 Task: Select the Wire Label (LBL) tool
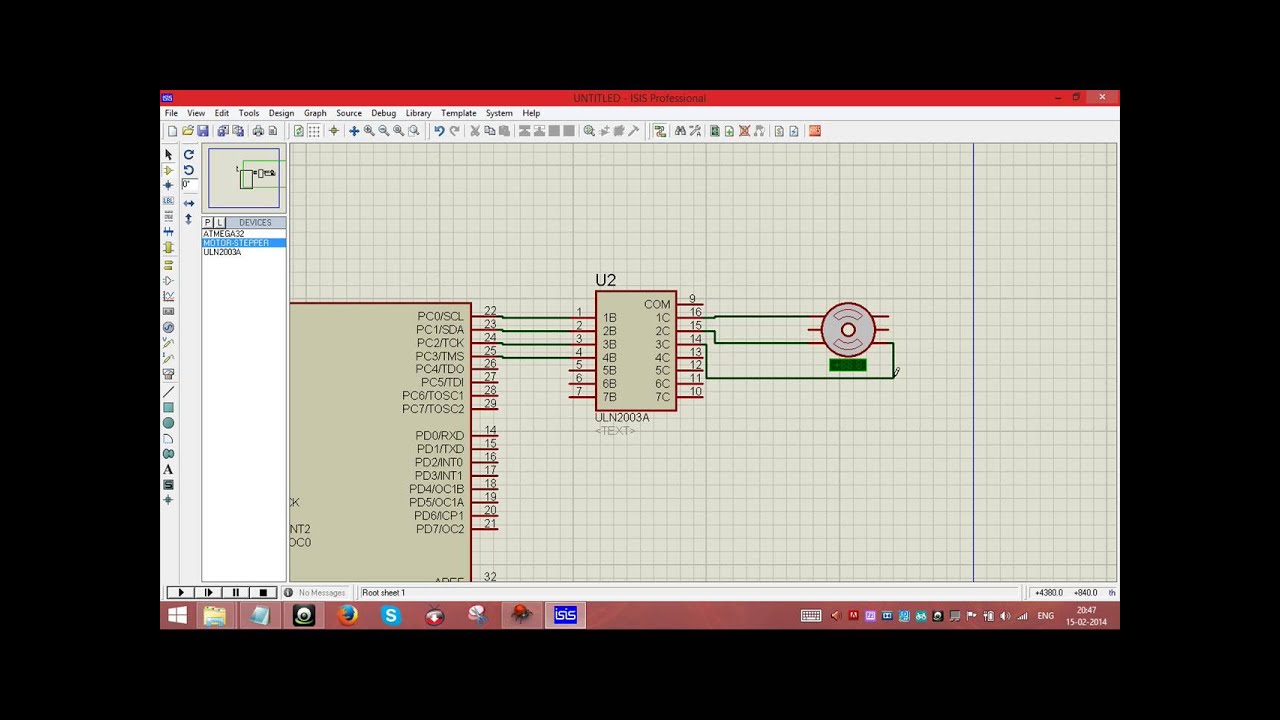[168, 200]
